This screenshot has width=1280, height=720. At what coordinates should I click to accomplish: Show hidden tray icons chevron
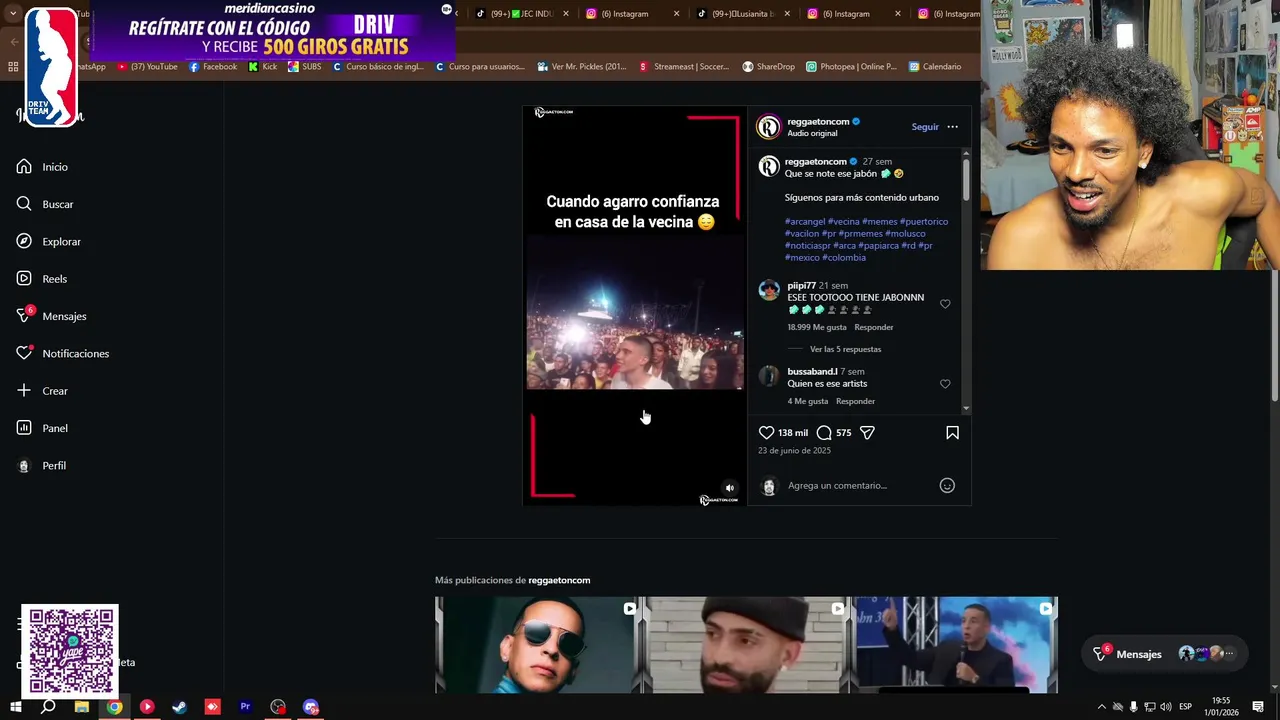(1102, 707)
